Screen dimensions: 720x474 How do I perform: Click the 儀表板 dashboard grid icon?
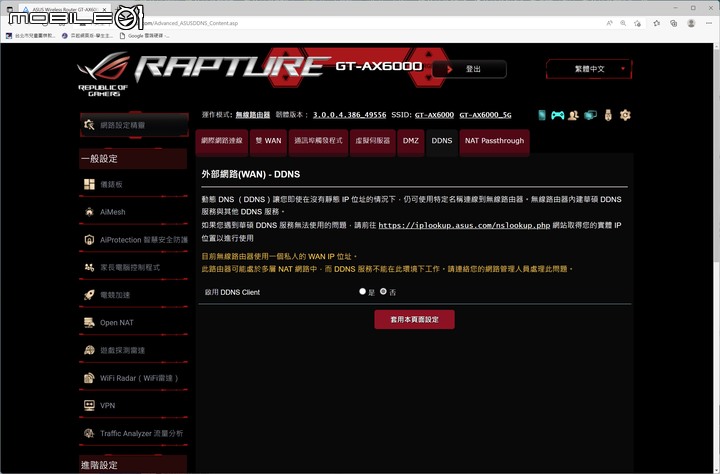tap(89, 184)
